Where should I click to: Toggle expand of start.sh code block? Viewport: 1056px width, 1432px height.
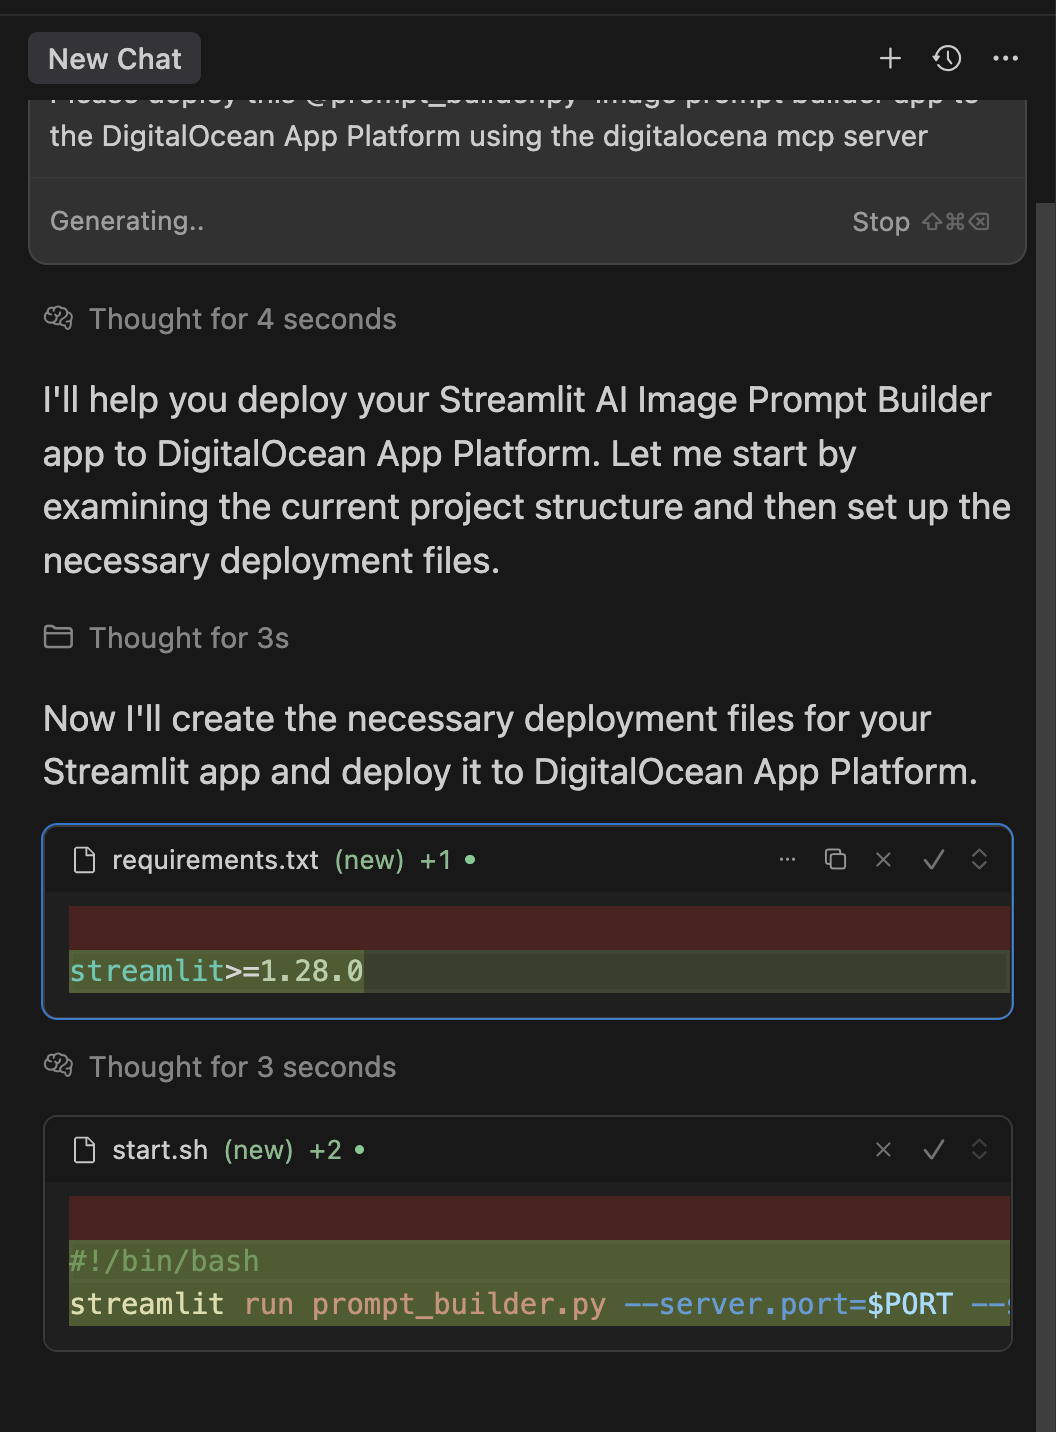point(979,1150)
